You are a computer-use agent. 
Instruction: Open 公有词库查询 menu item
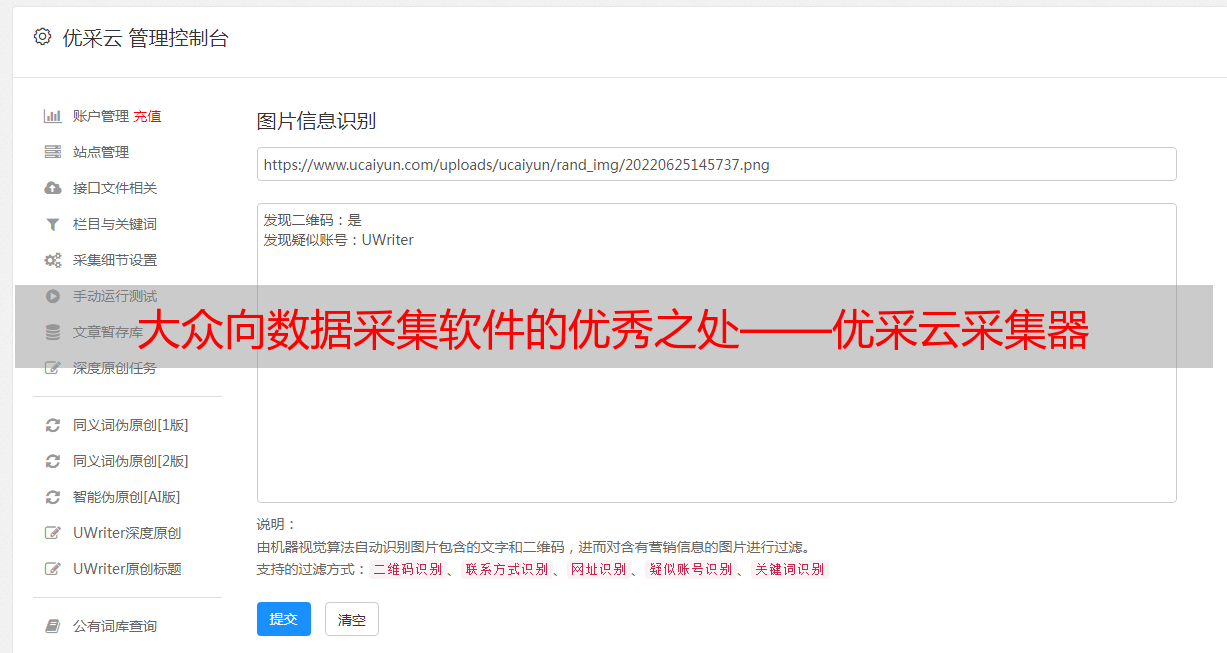(115, 626)
